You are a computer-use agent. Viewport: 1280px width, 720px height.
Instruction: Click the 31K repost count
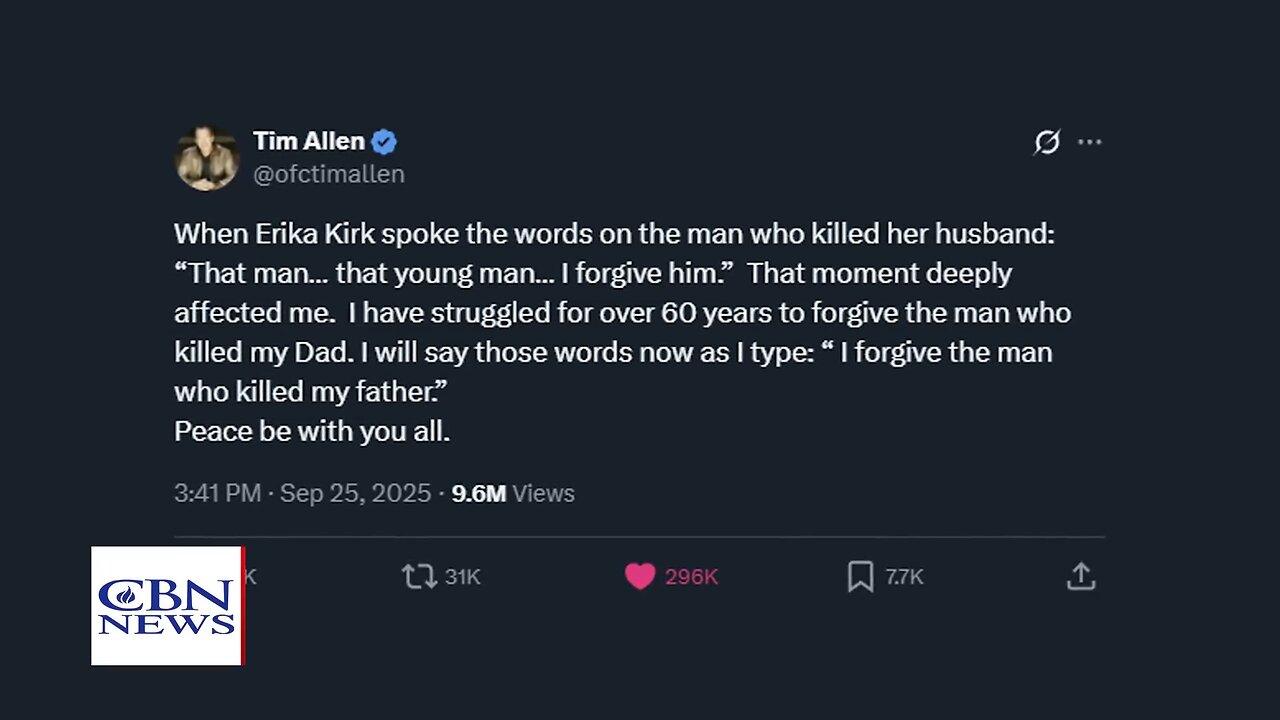[x=463, y=577]
